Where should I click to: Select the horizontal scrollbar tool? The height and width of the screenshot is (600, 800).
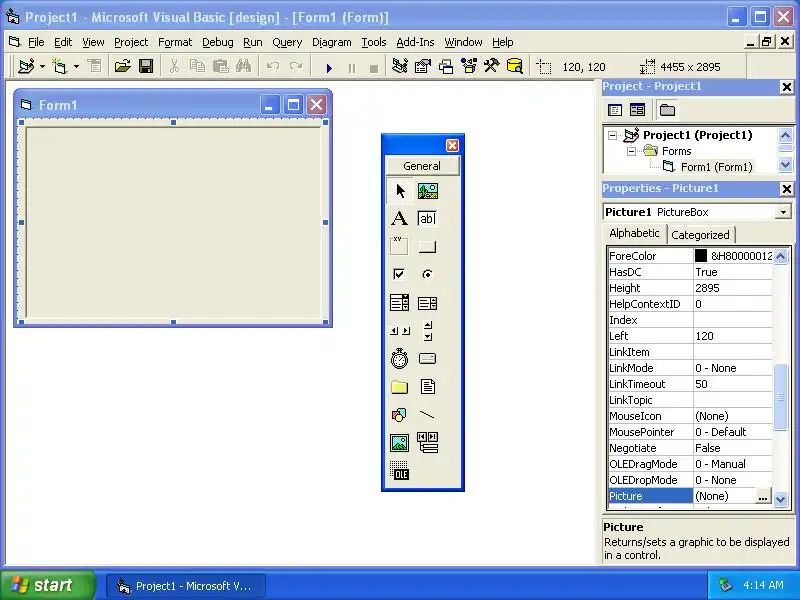pos(400,331)
